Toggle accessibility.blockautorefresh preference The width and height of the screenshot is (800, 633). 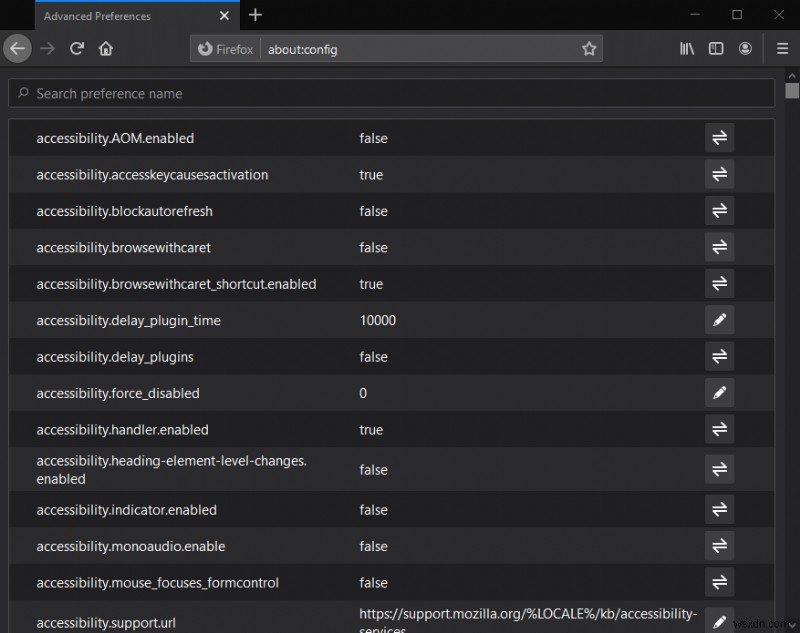[x=719, y=211]
